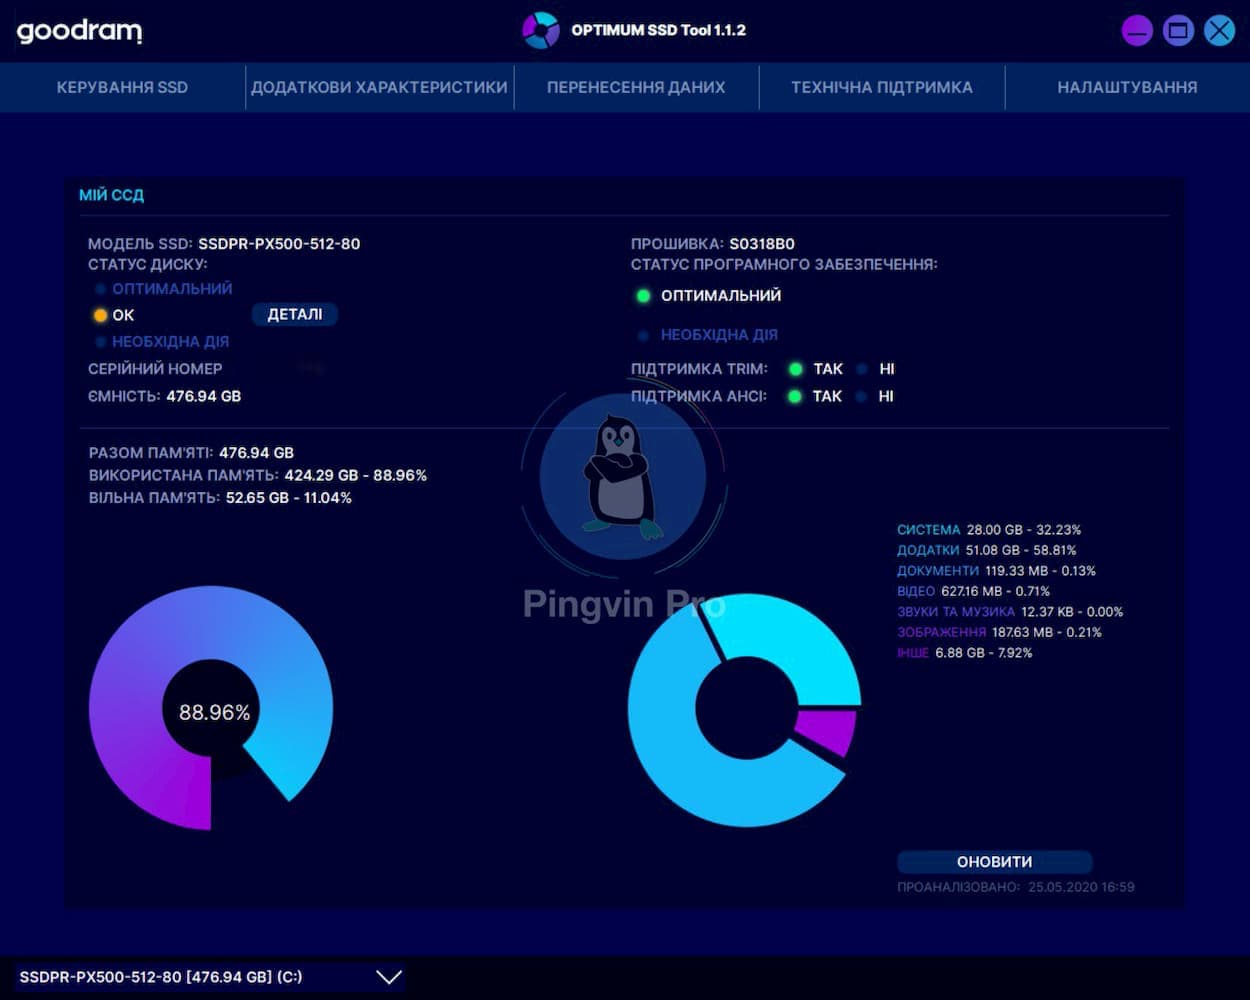Click СЕРІЙНИЙ НОМЕР label
The image size is (1250, 1000).
[x=155, y=369]
